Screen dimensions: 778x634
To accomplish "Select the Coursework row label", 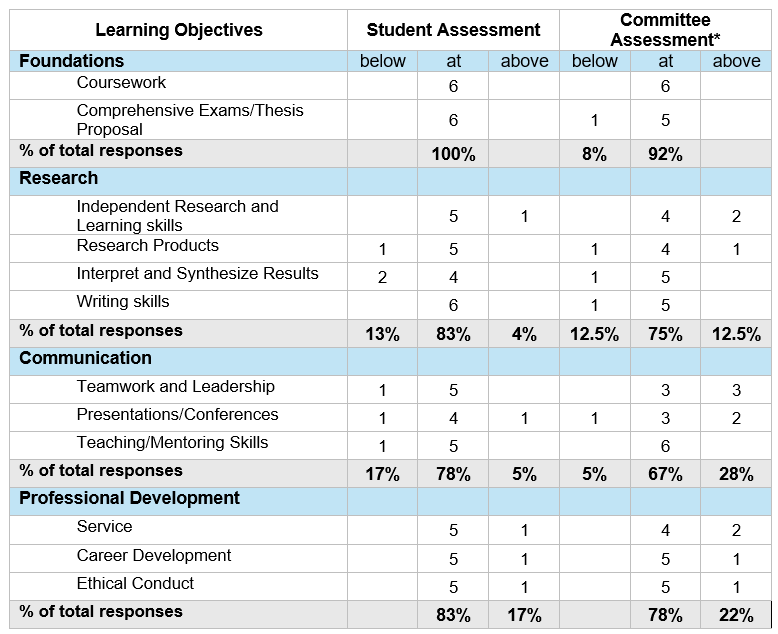I will 121,82.
